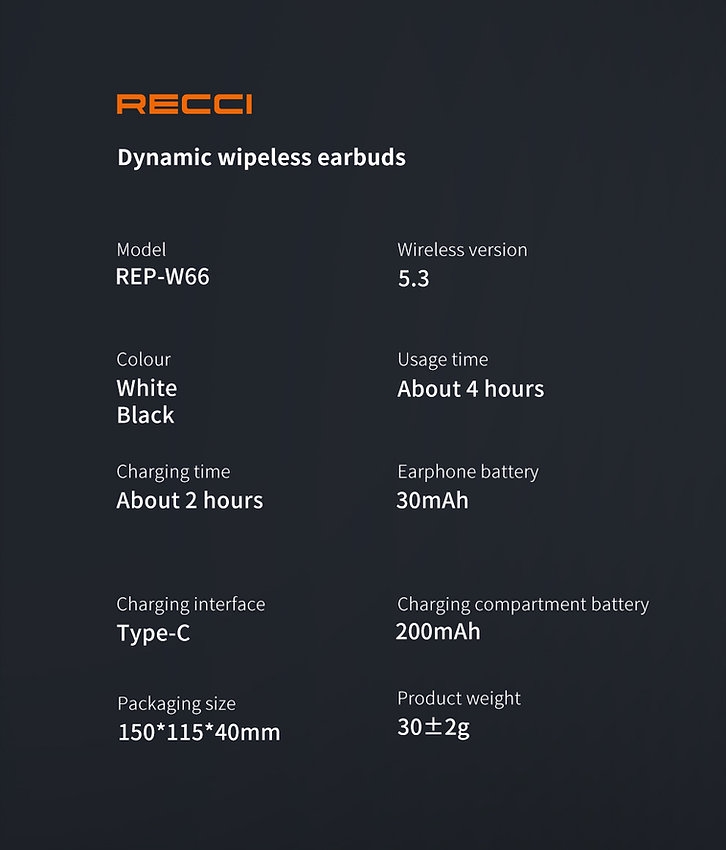Select the Charging time label
Viewport: 726px width, 850px height.
click(x=173, y=471)
